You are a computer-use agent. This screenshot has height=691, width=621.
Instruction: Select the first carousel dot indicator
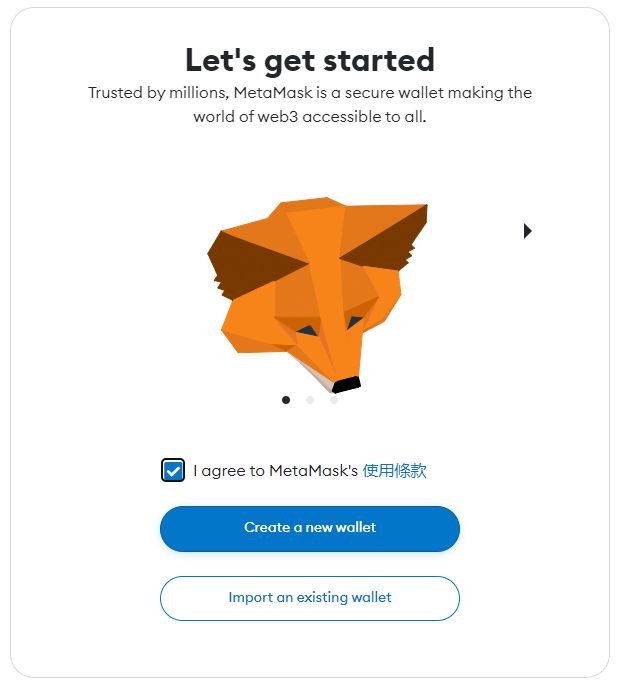click(286, 400)
